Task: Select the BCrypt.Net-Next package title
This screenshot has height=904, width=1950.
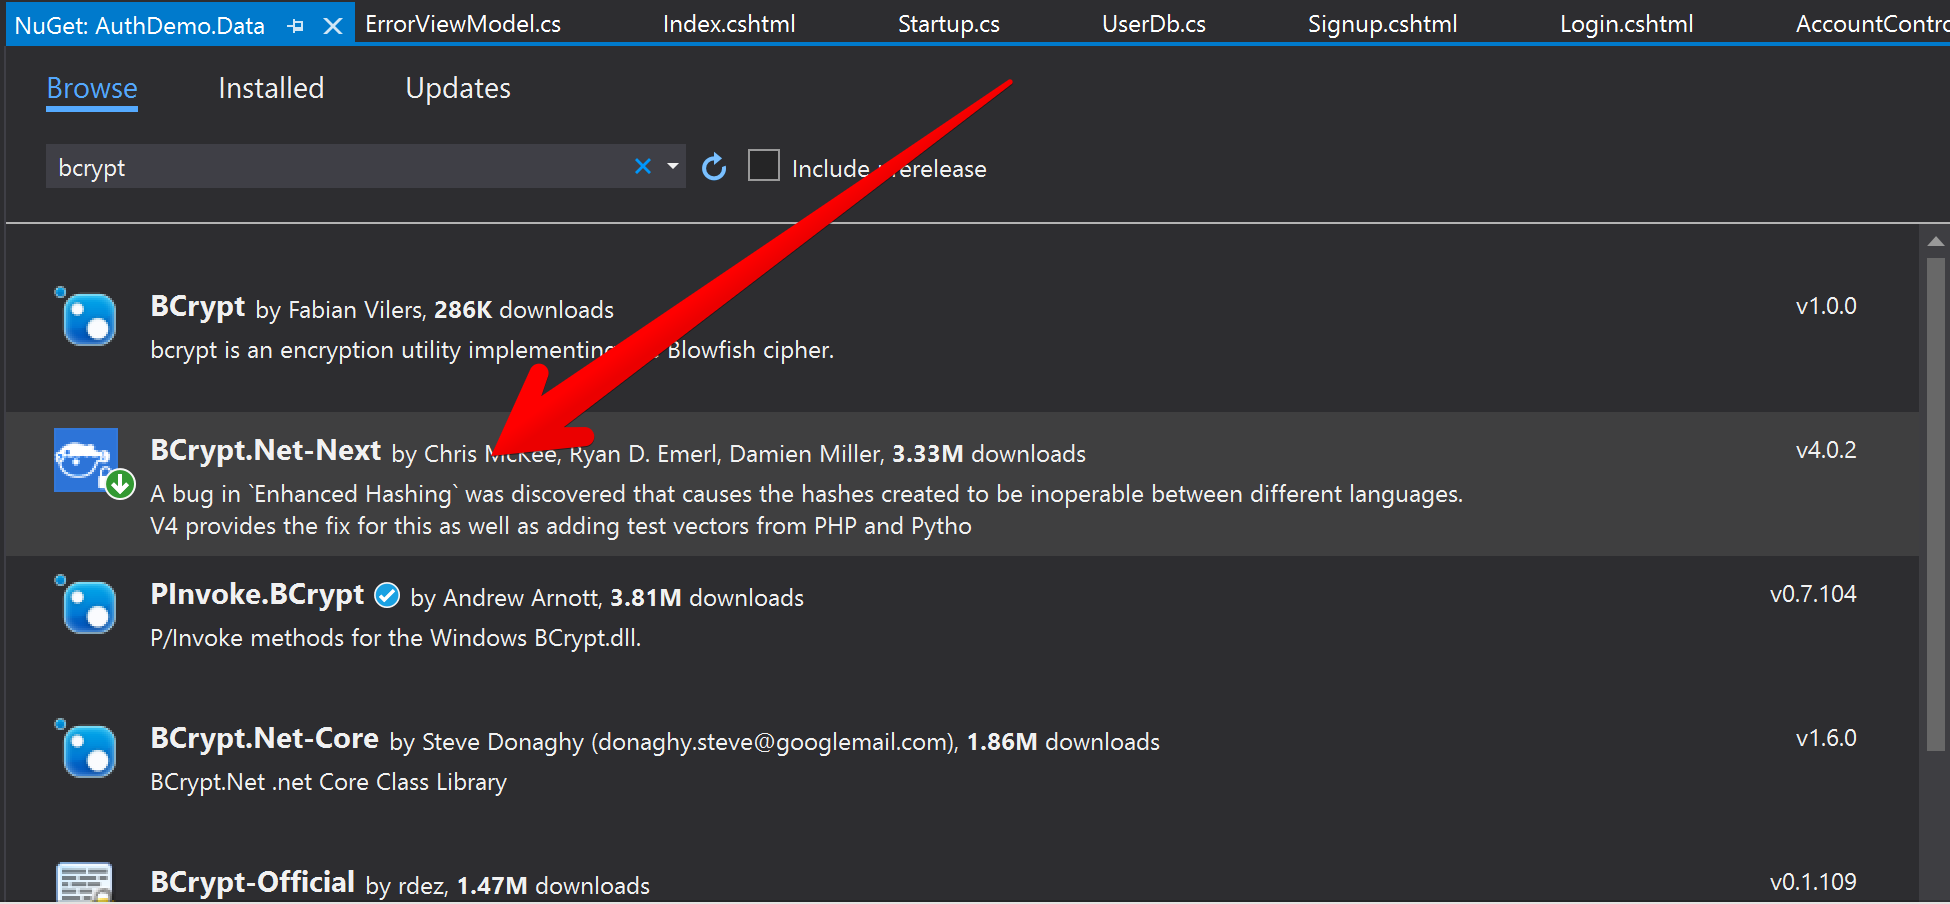Action: (x=265, y=451)
